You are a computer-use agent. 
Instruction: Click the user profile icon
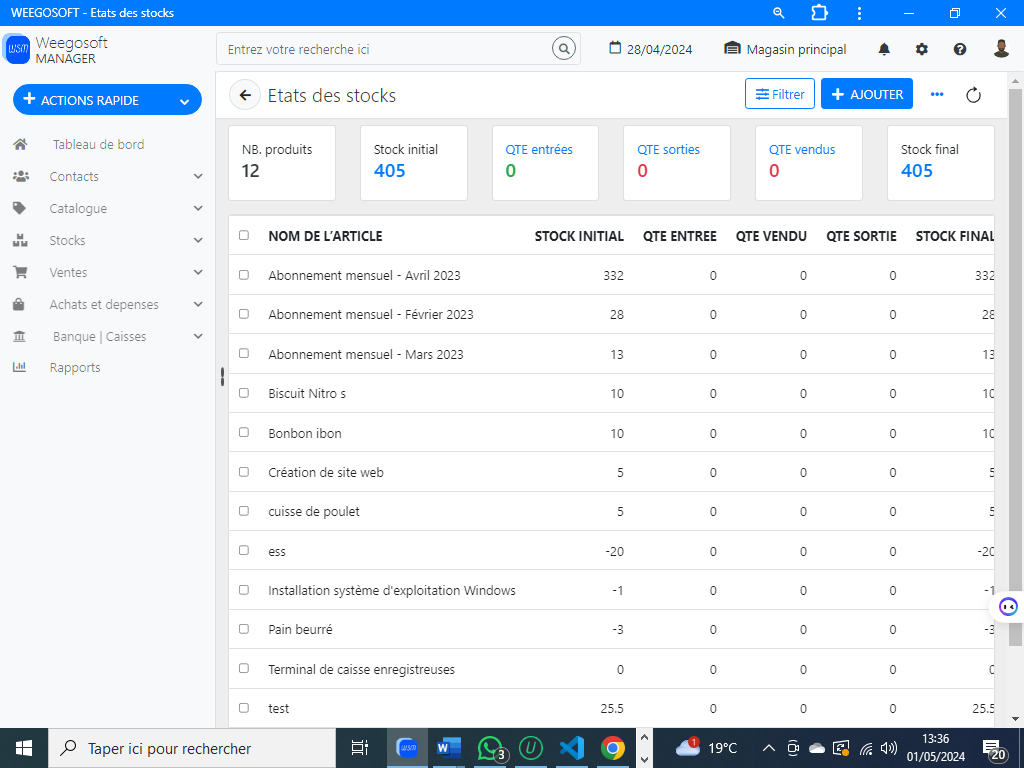click(x=999, y=48)
